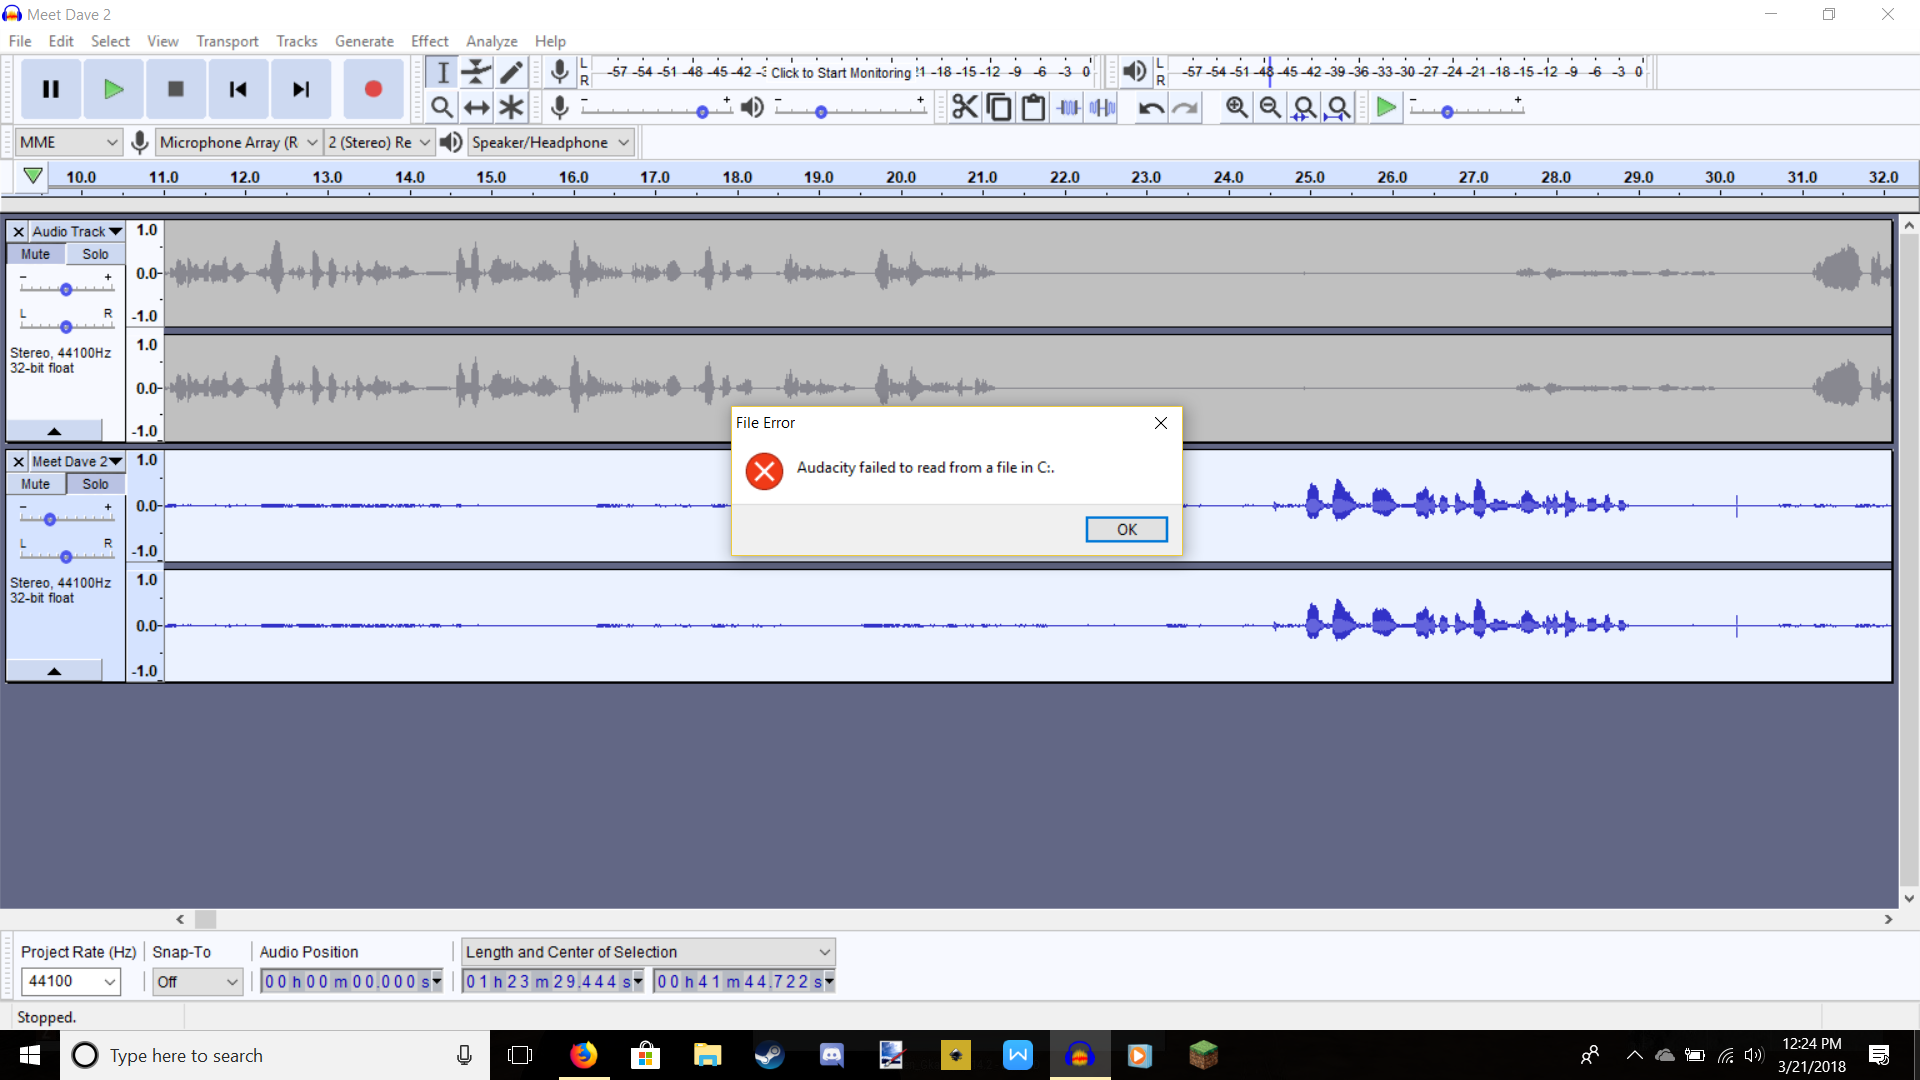Solo the Meet Dave 2 track

click(x=95, y=483)
